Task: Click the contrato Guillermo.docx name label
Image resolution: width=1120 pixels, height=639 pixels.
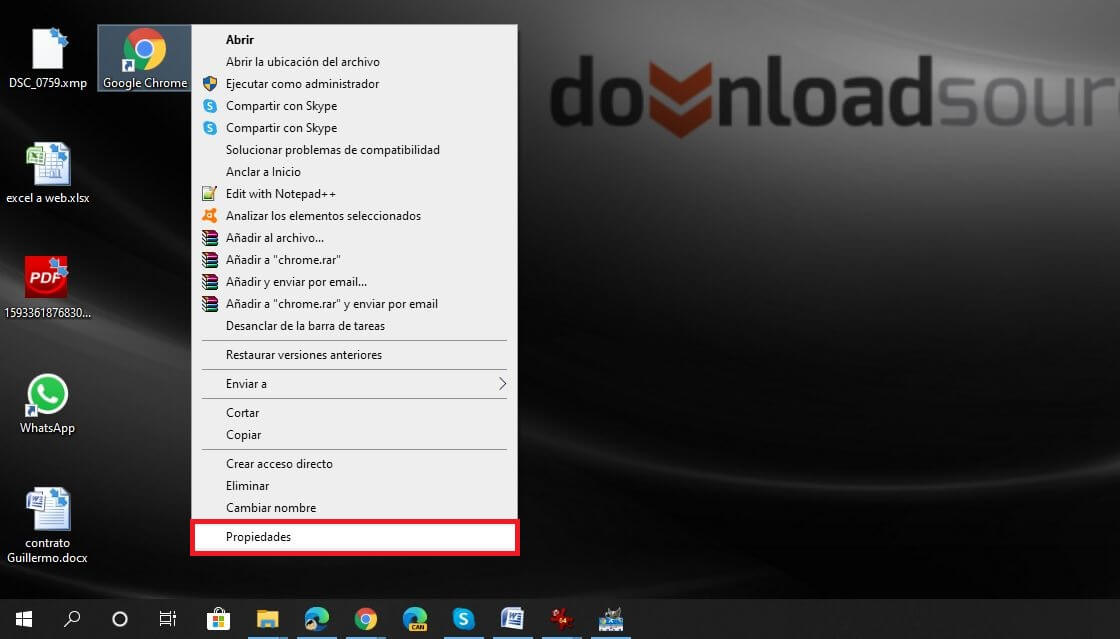Action: pos(47,550)
